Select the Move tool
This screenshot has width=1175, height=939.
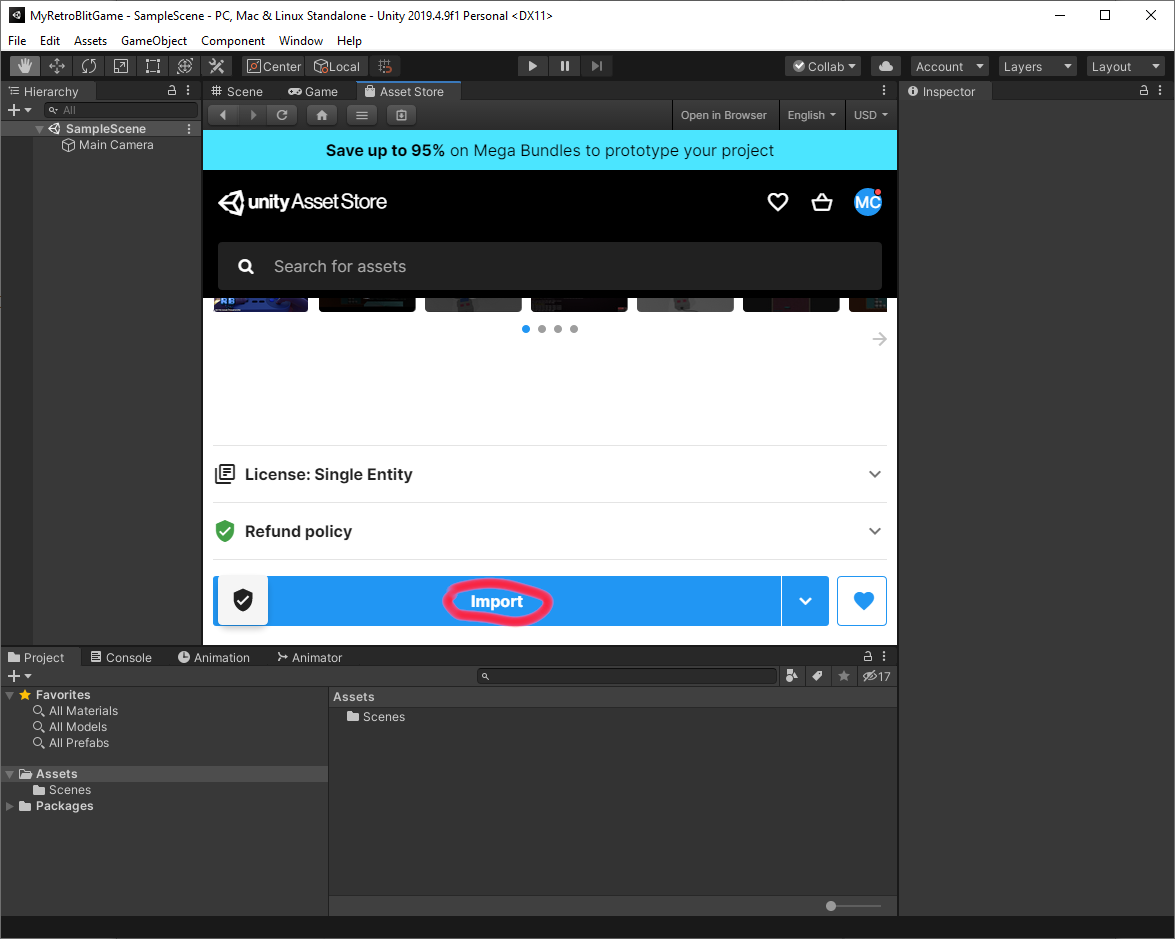(57, 66)
